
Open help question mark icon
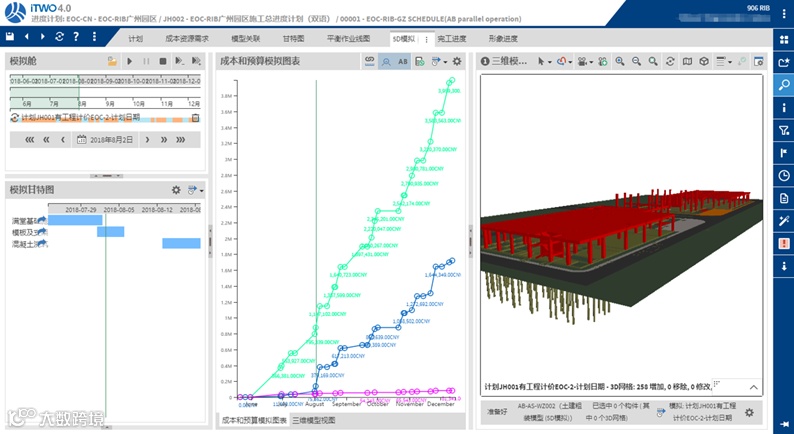[x=76, y=37]
